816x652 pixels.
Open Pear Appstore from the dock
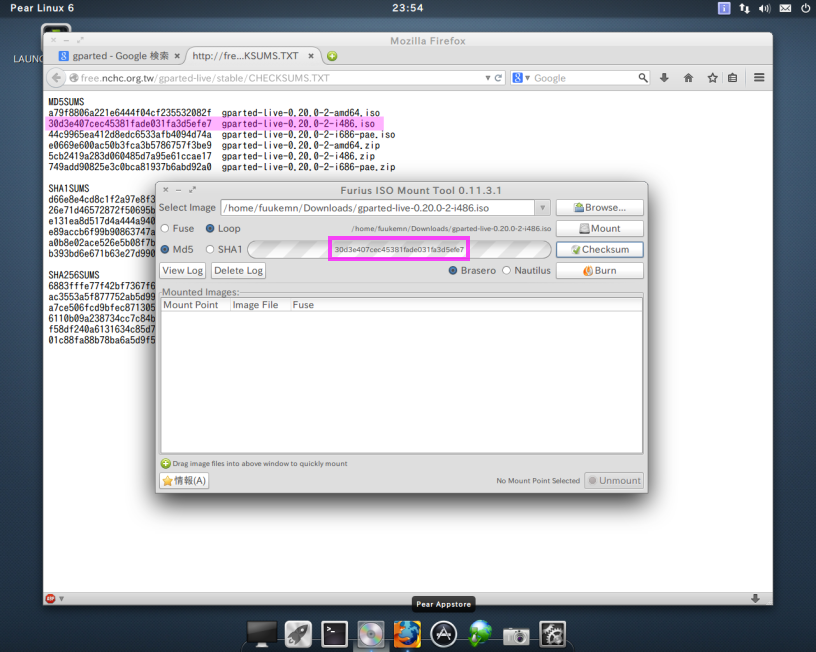[x=443, y=634]
